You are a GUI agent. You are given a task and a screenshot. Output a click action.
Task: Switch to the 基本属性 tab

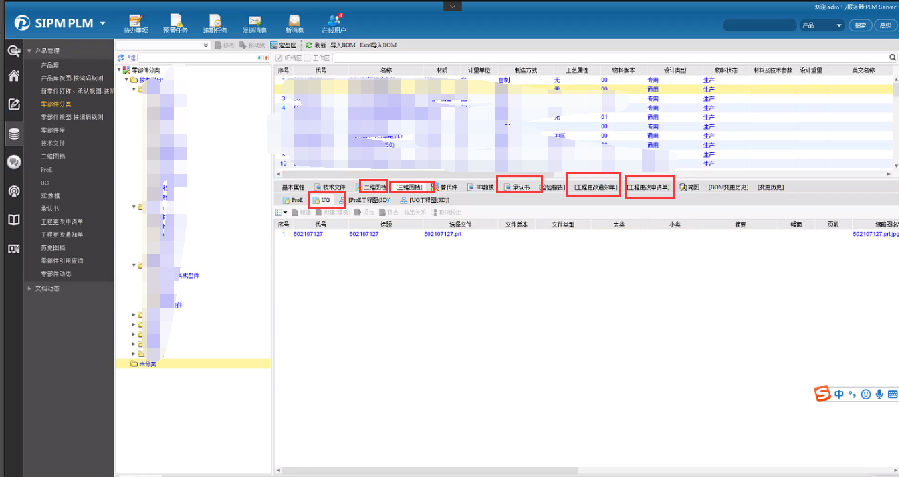tap(292, 187)
